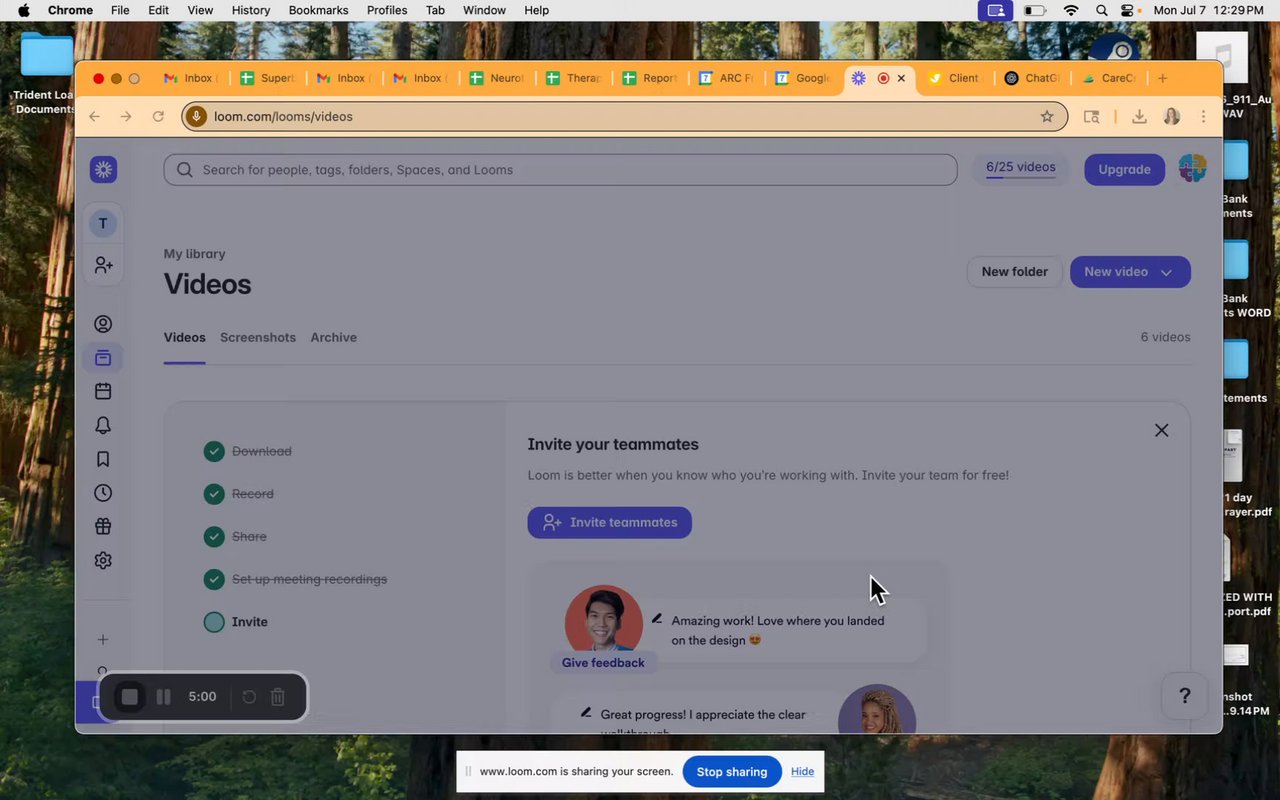Select the Invite checklist item
This screenshot has height=800, width=1280.
coord(214,622)
